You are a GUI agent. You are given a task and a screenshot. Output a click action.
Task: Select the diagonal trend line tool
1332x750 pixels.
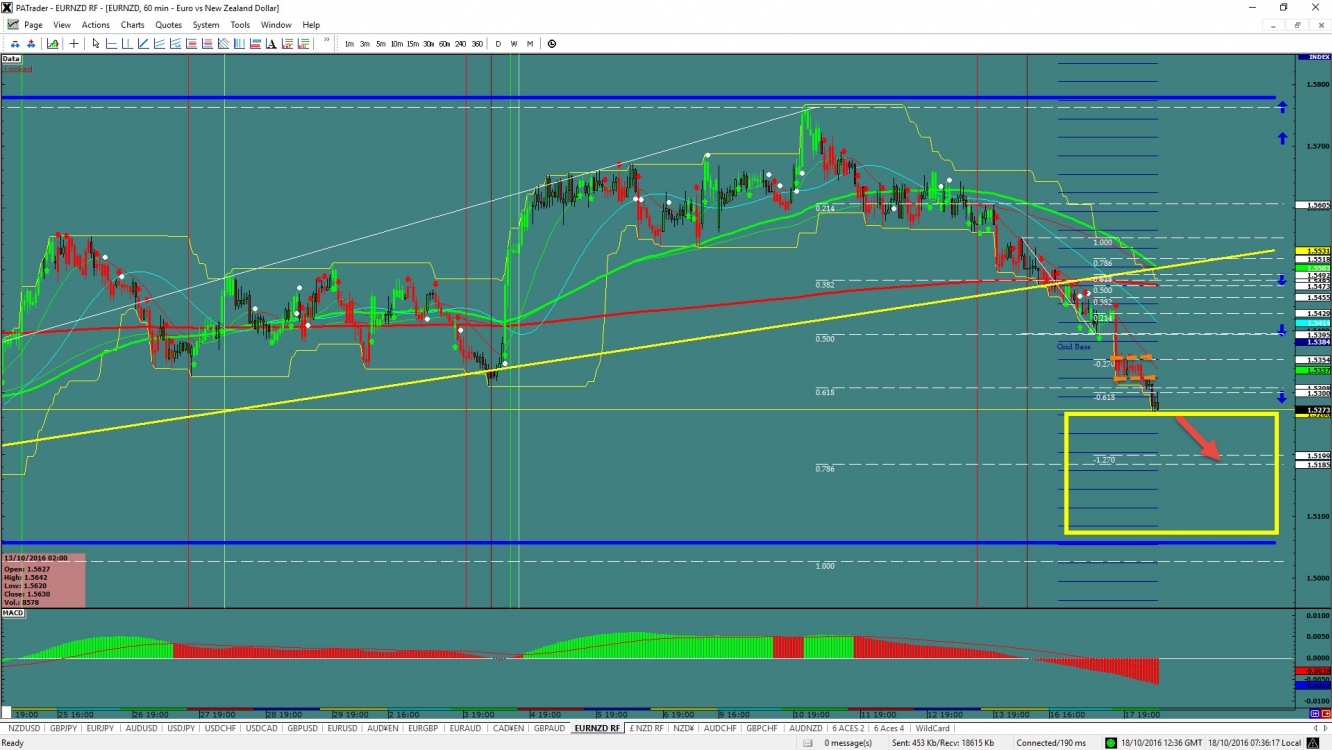(143, 44)
